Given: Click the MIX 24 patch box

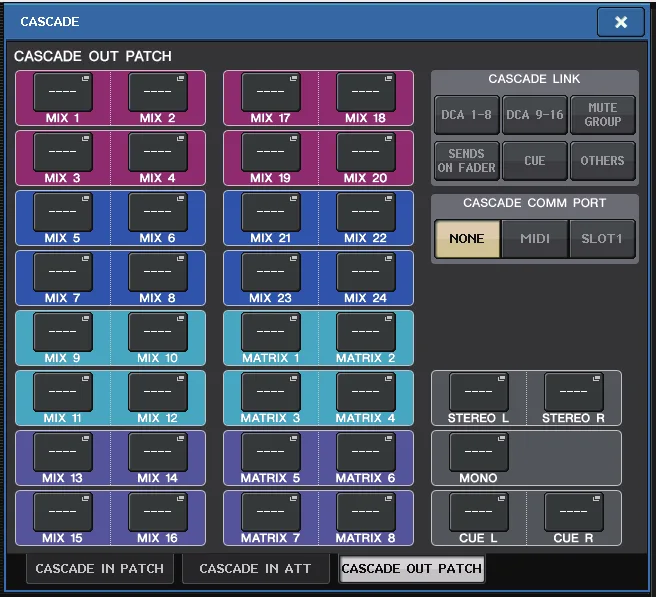Looking at the screenshot, I should (366, 272).
